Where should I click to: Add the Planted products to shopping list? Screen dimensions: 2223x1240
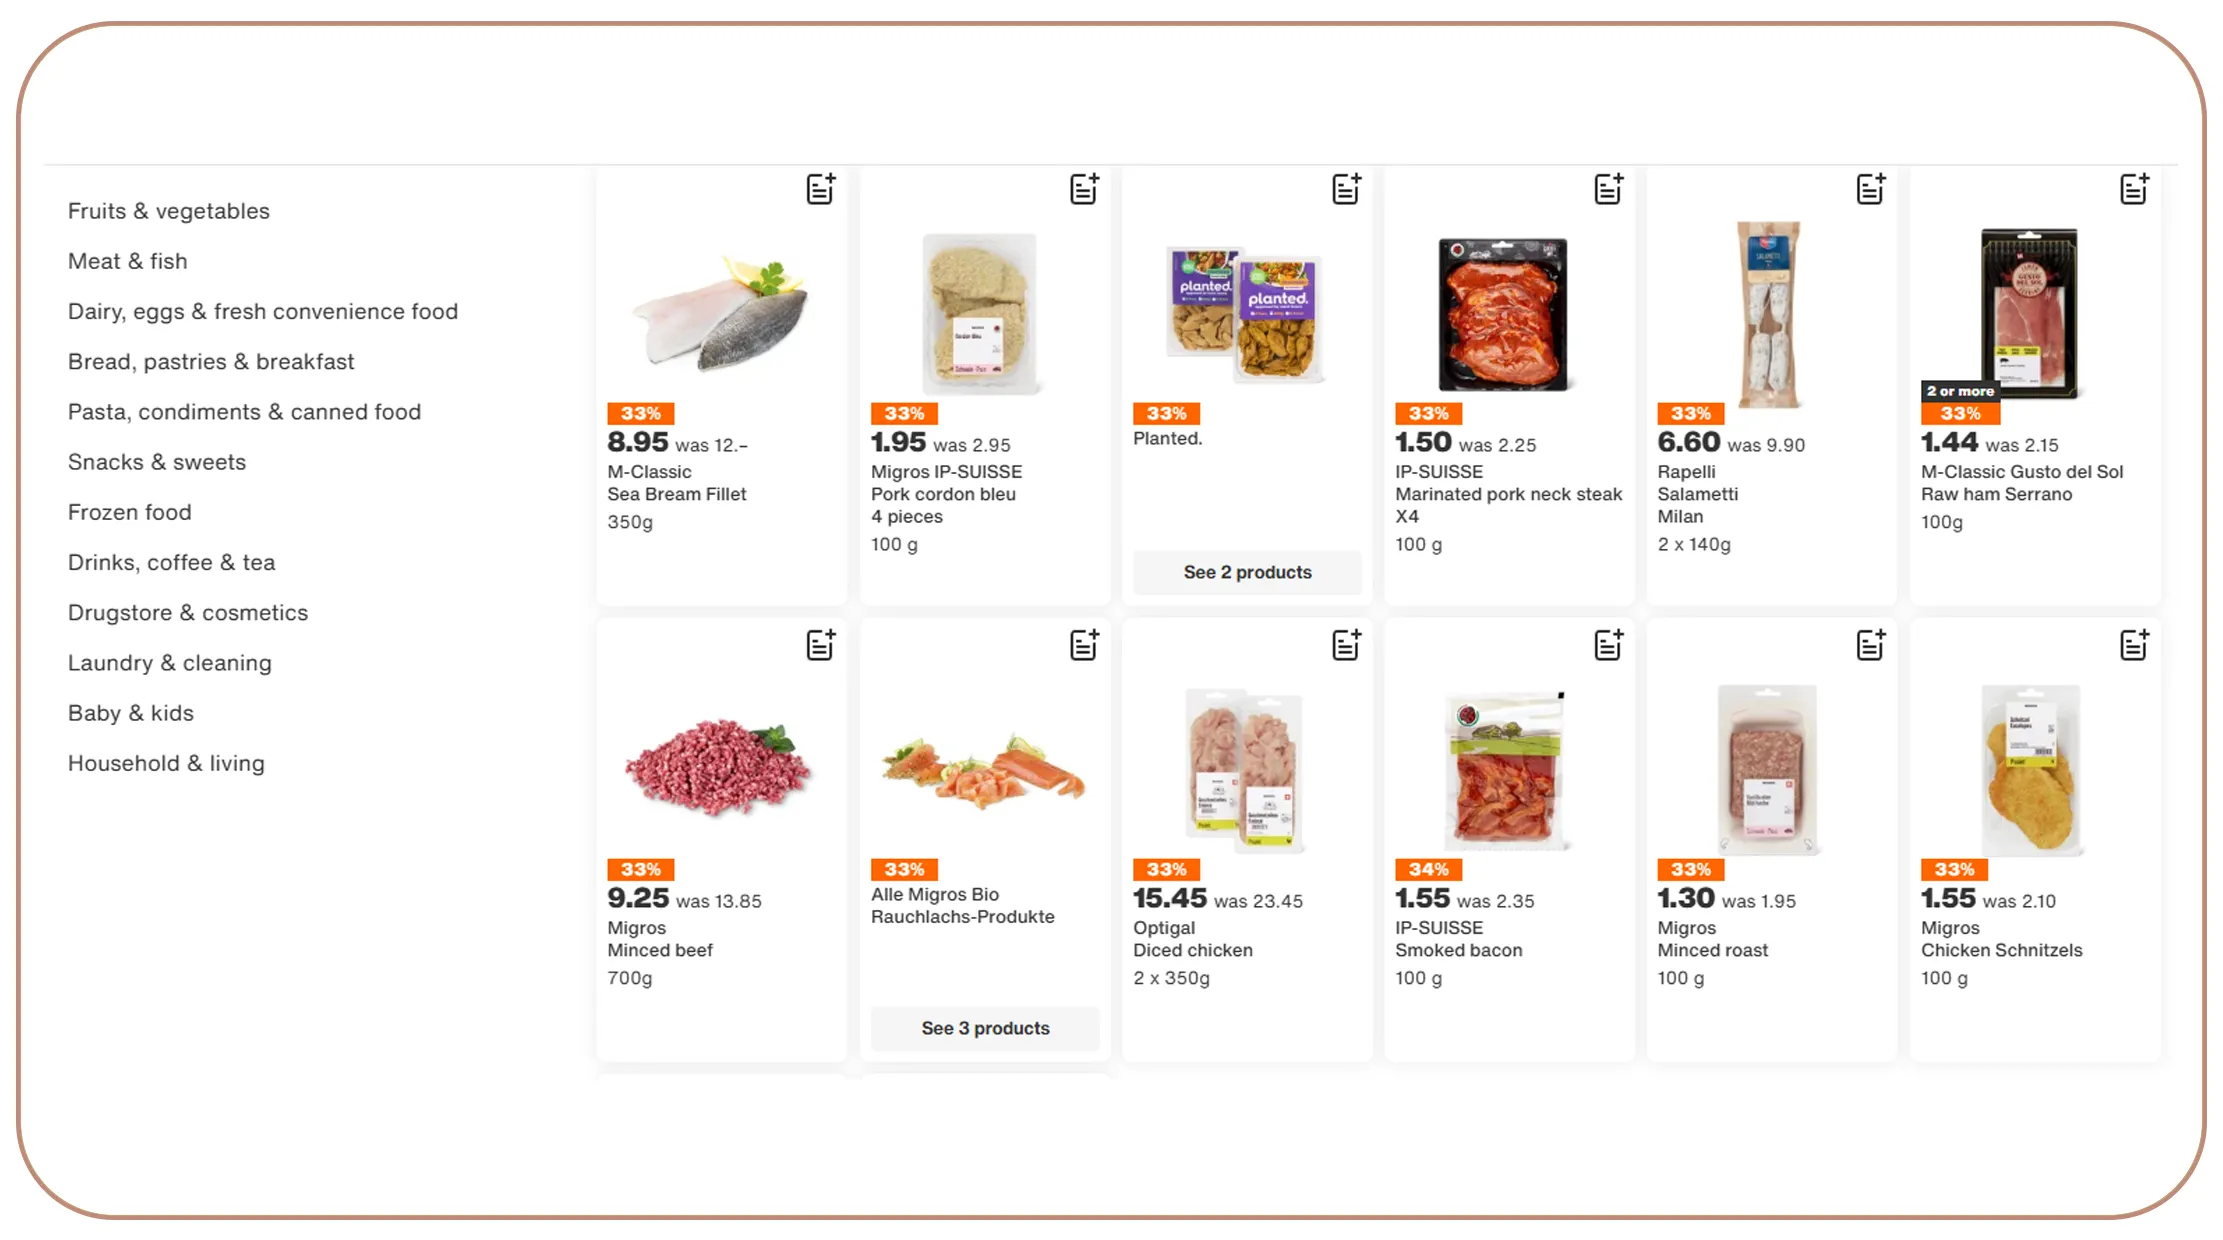(x=1347, y=189)
